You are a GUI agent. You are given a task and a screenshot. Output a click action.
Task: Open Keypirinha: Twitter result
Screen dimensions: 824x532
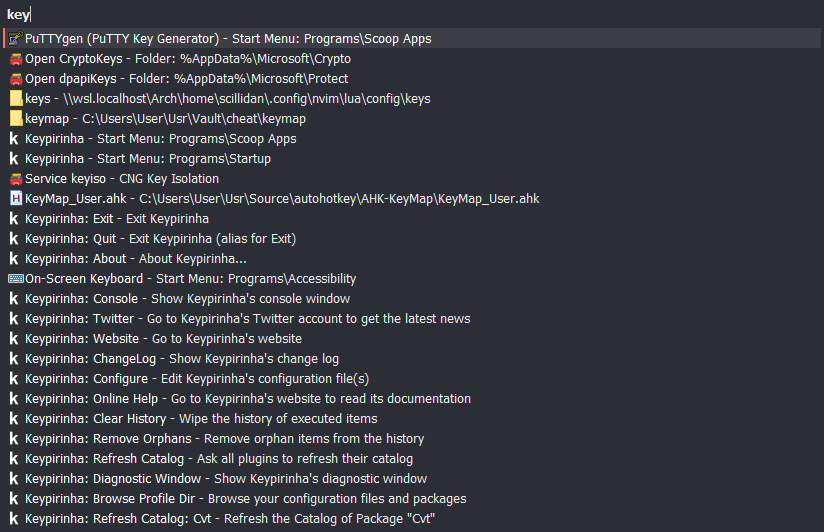(412, 319)
